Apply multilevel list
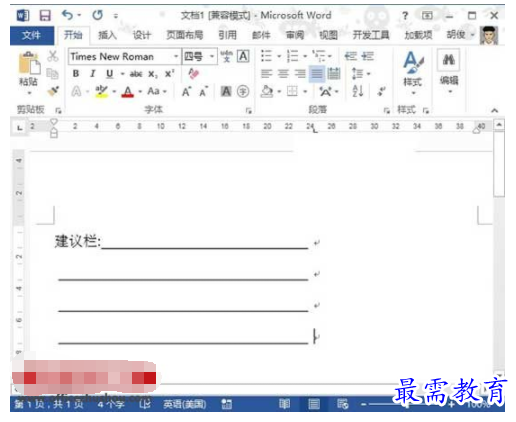 point(319,56)
